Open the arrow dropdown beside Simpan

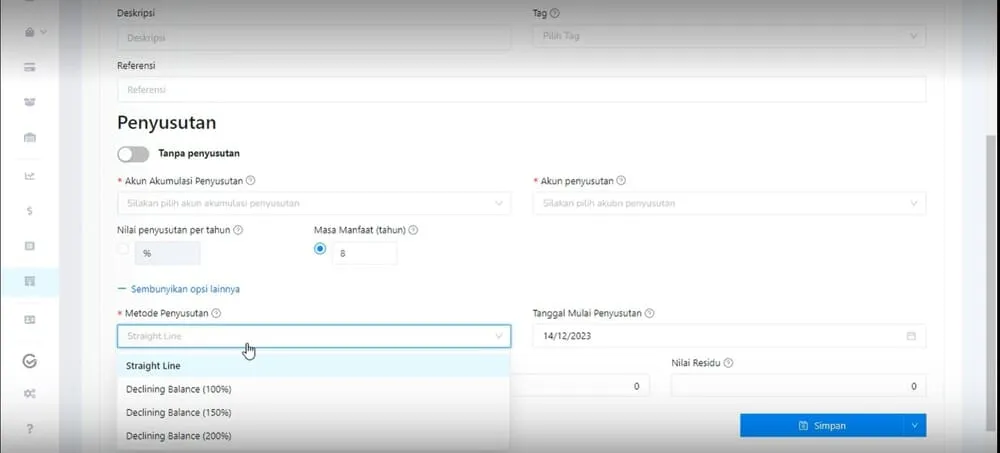point(915,426)
